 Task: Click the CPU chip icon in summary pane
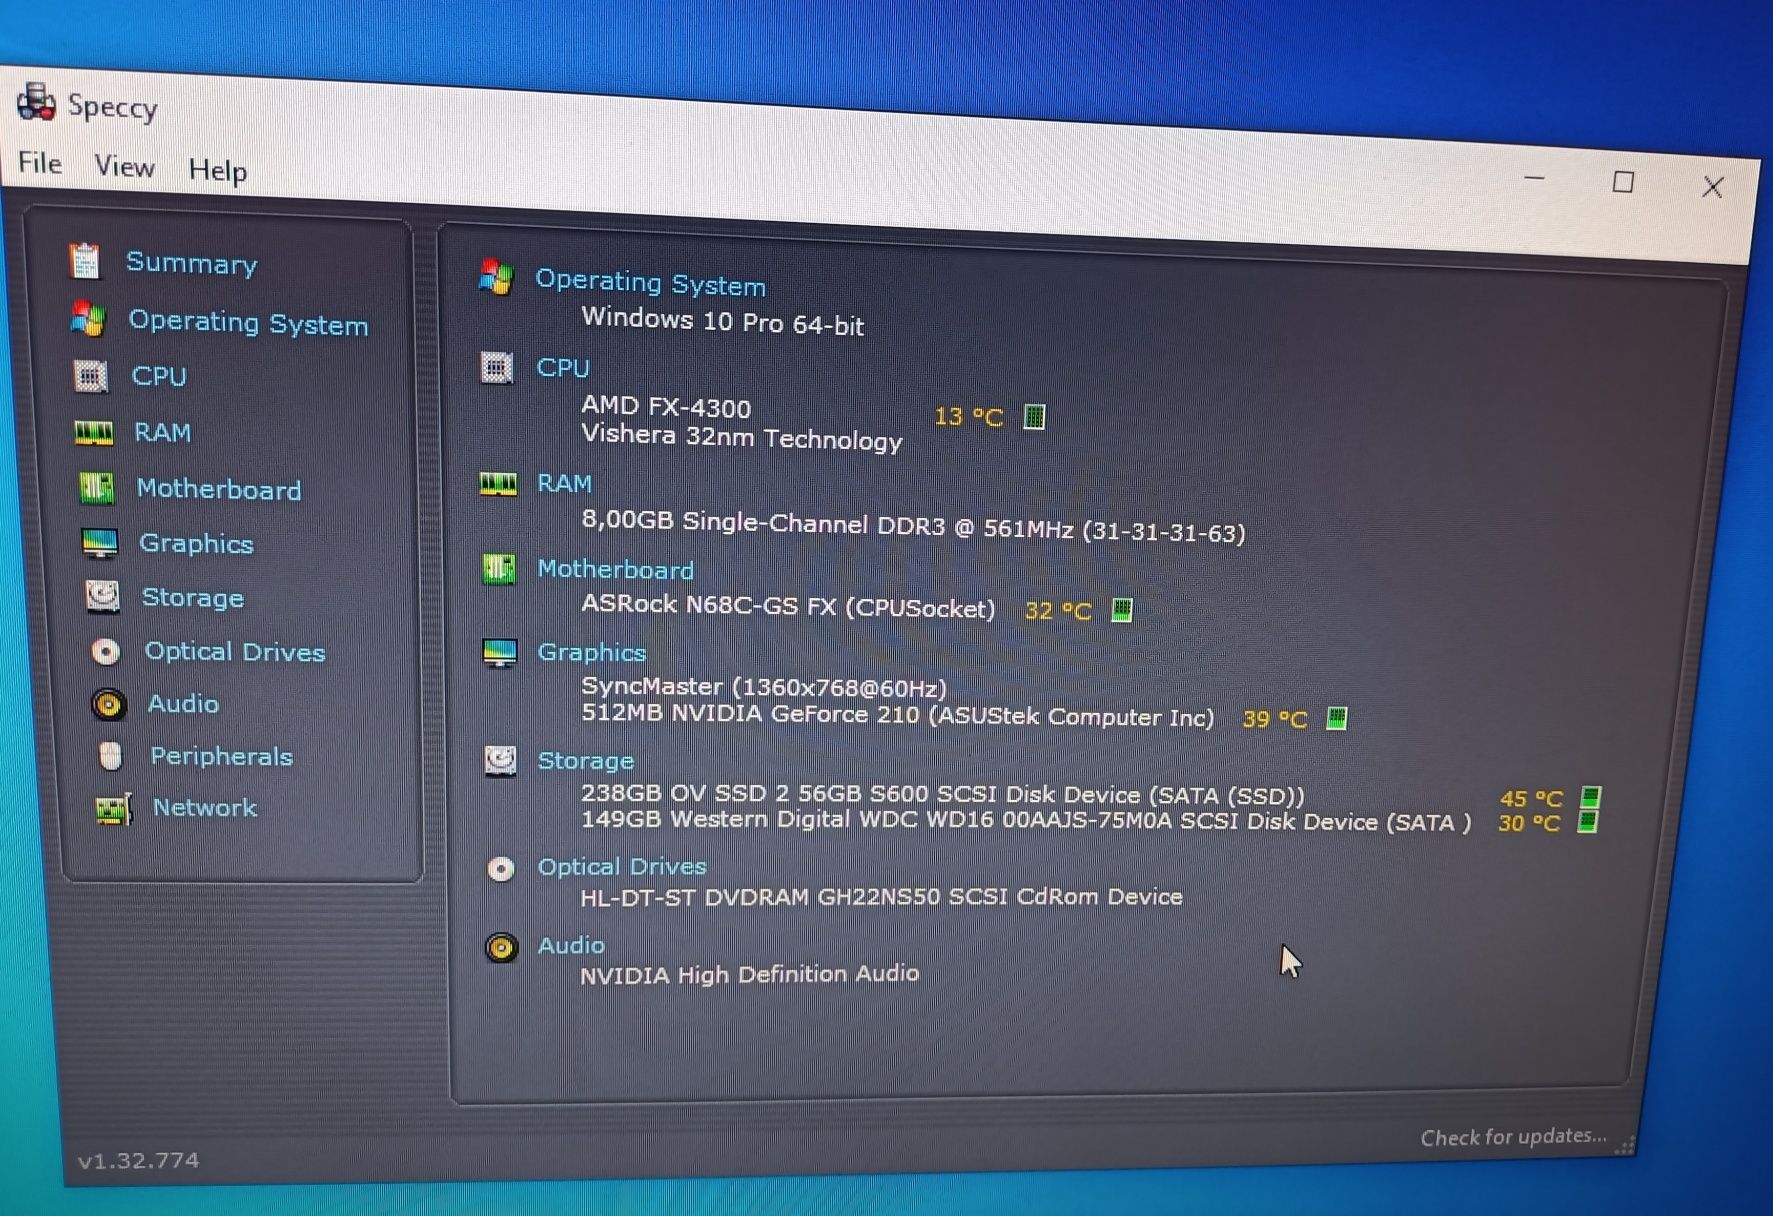click(497, 367)
